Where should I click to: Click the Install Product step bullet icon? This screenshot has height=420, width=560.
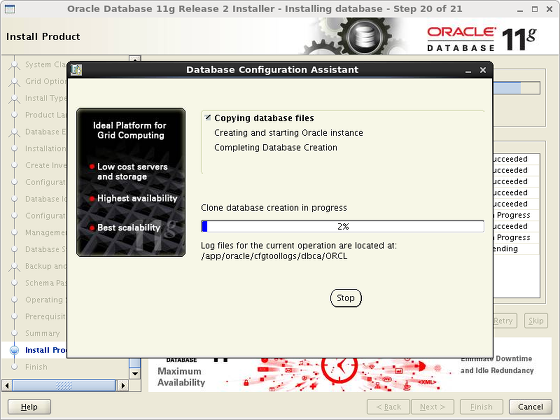pyautogui.click(x=14, y=350)
